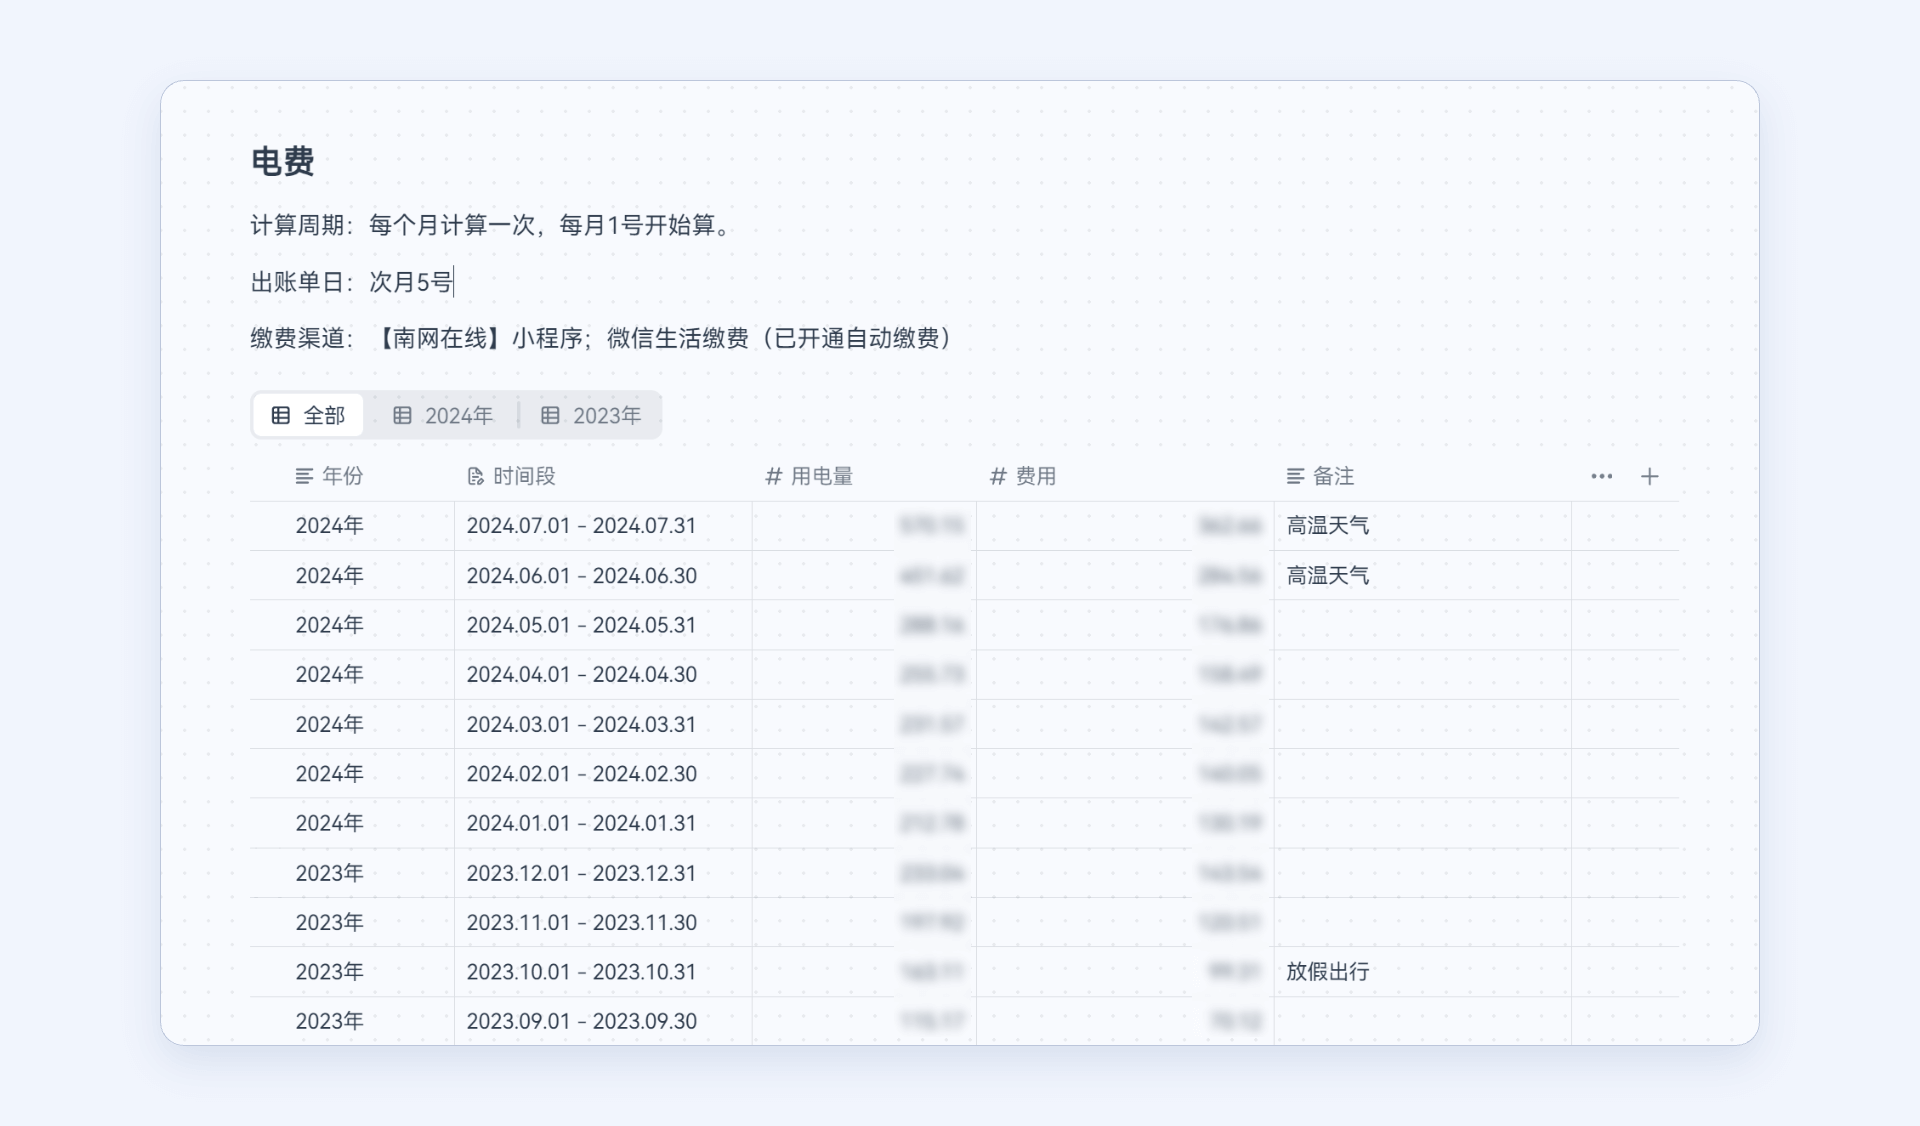Click empty 备注 cell in the 2024.05 row
Image resolution: width=1920 pixels, height=1126 pixels.
point(1422,625)
